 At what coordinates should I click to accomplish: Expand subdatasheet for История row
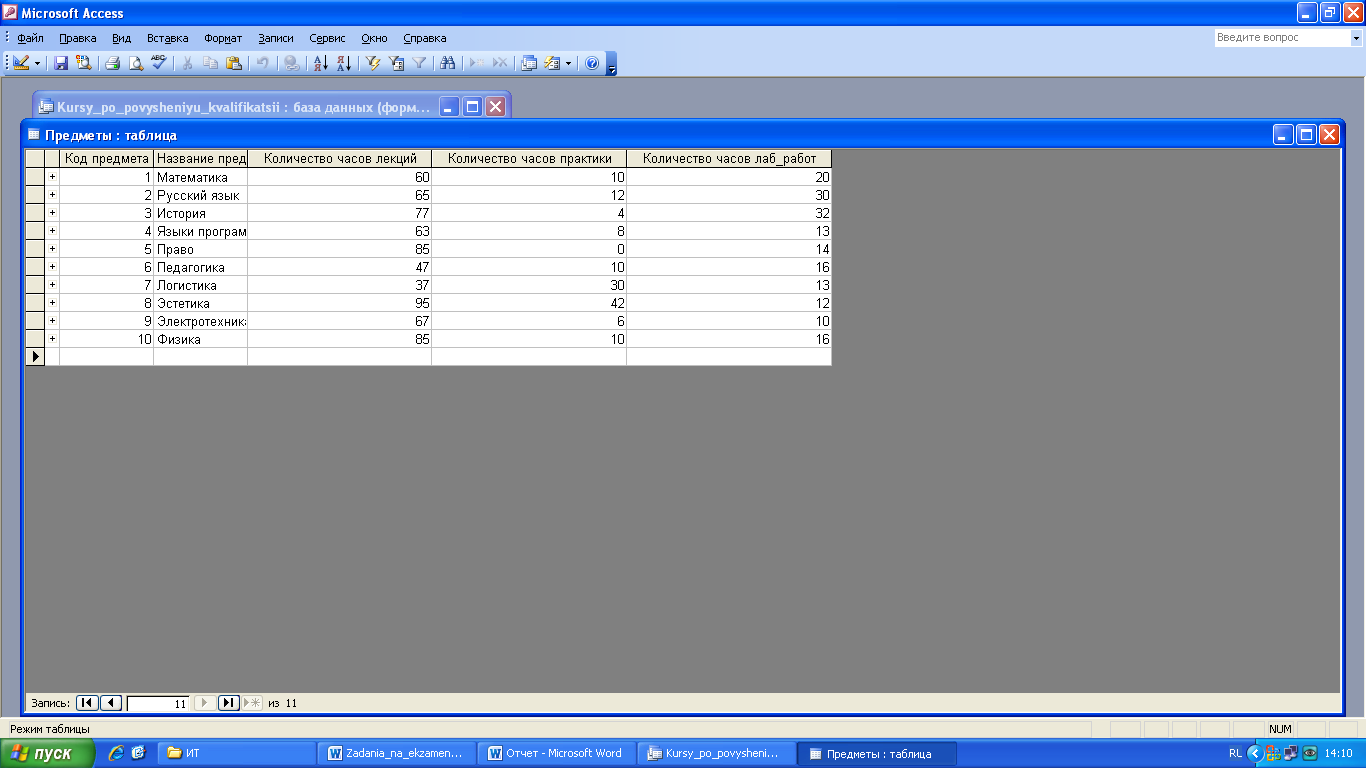click(x=52, y=213)
